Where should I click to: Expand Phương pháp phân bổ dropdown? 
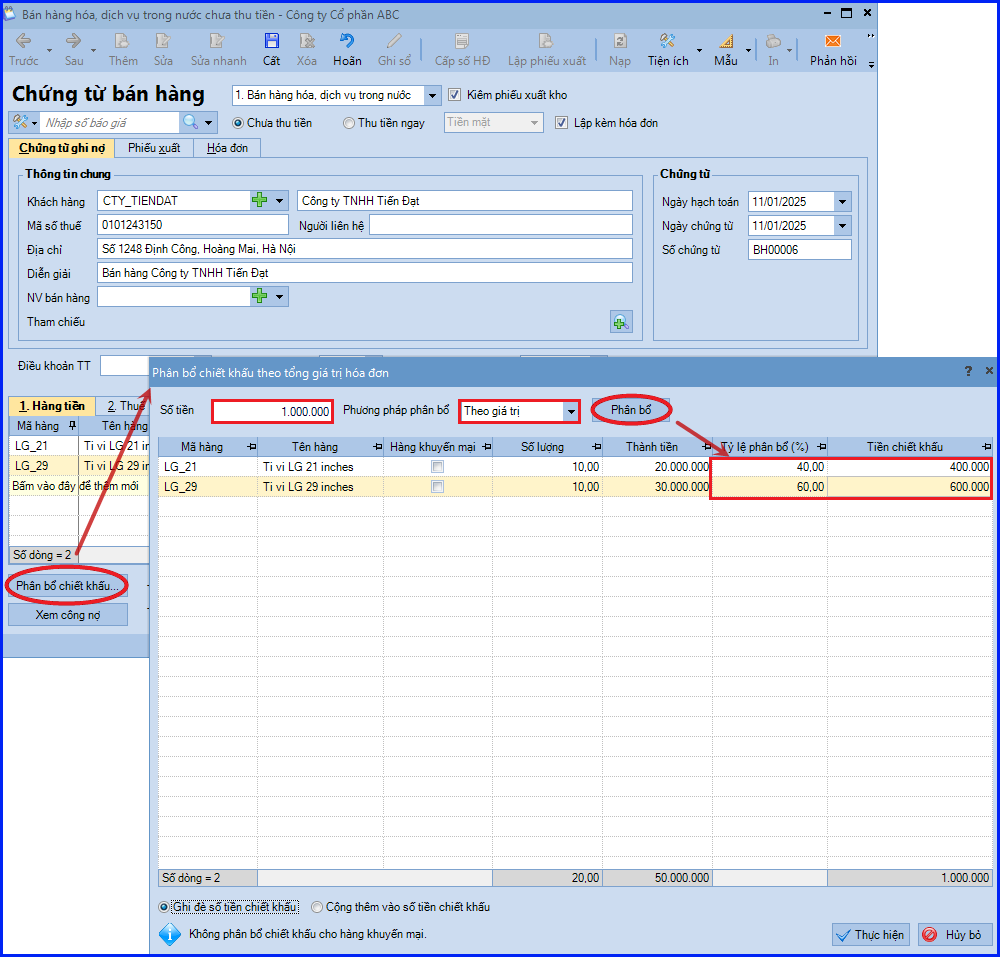tap(571, 411)
